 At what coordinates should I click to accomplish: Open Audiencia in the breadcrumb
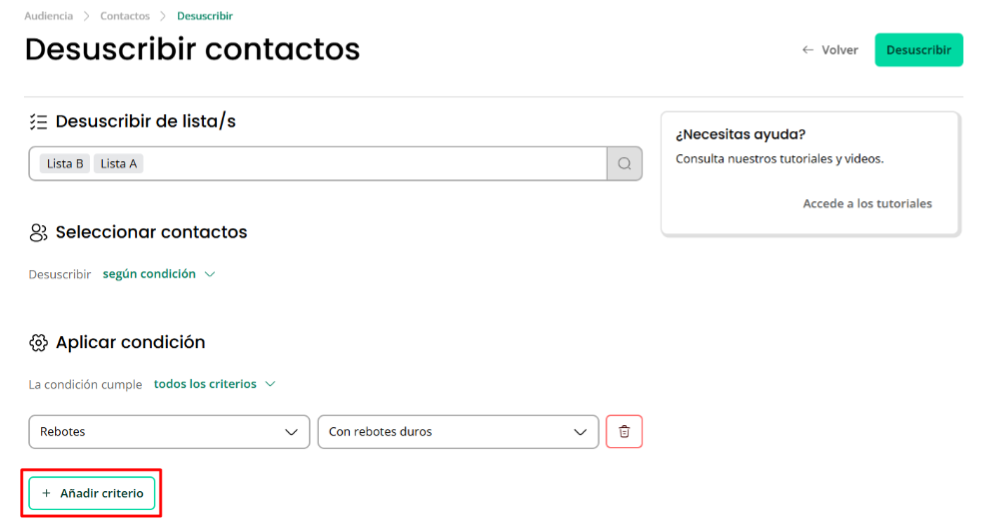tap(48, 16)
